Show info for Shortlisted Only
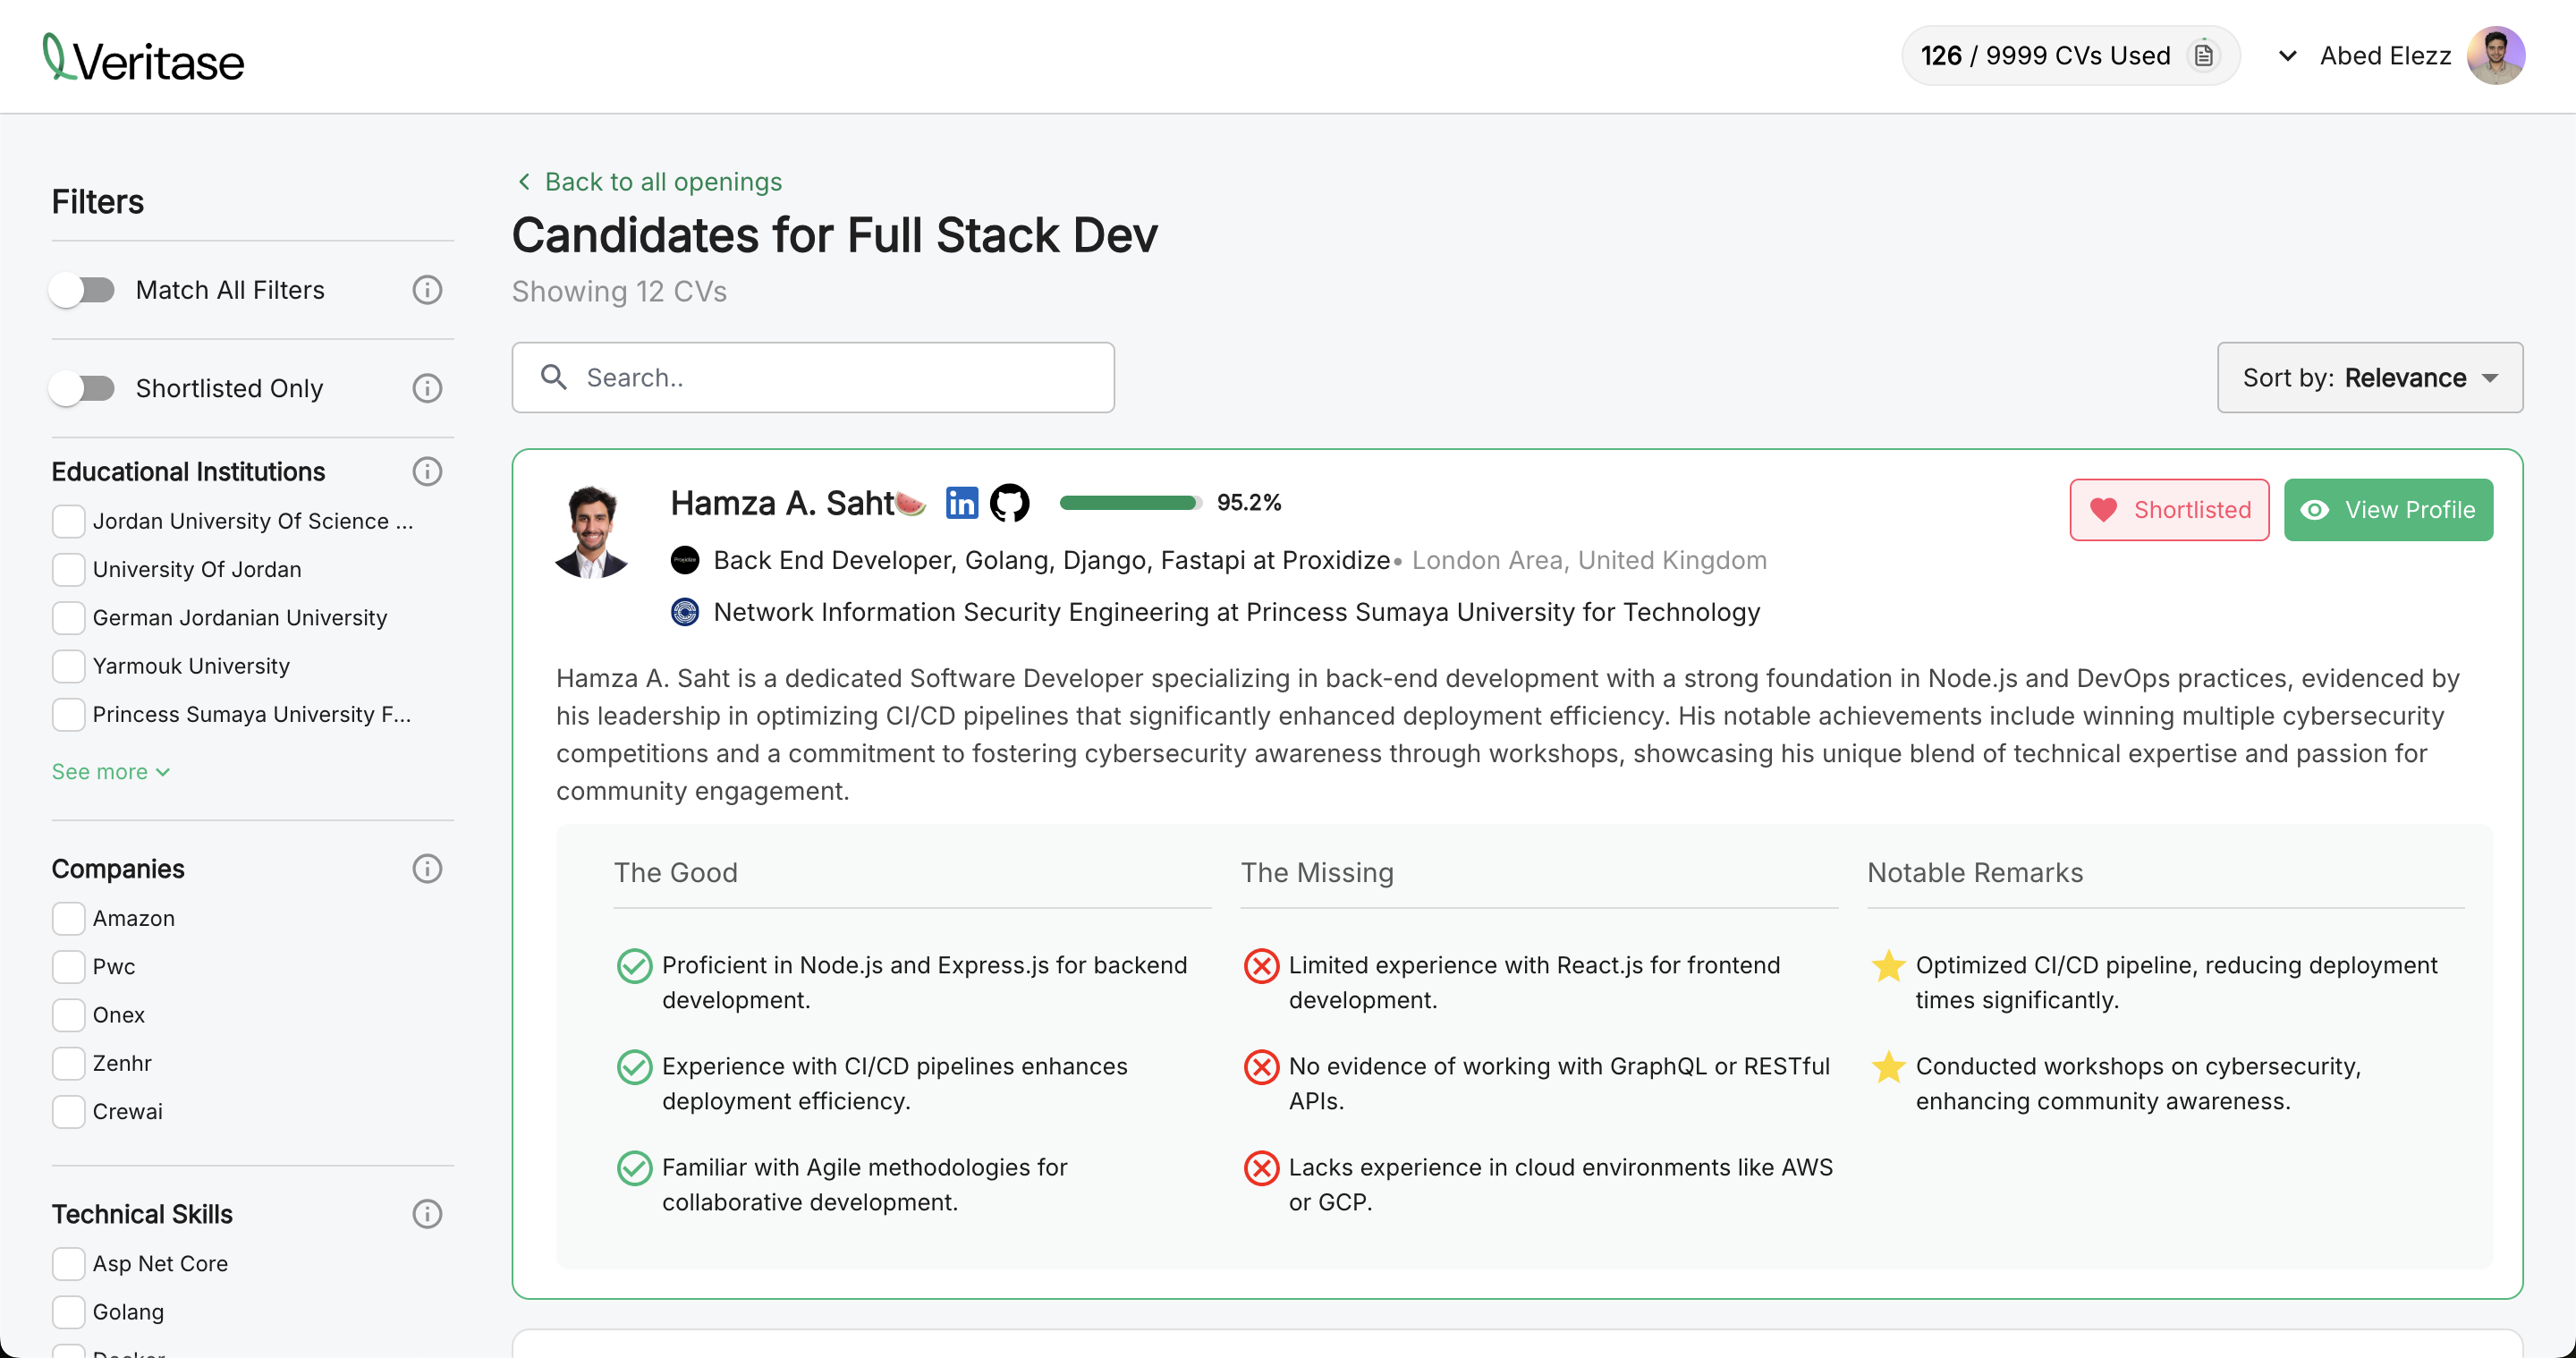 427,388
